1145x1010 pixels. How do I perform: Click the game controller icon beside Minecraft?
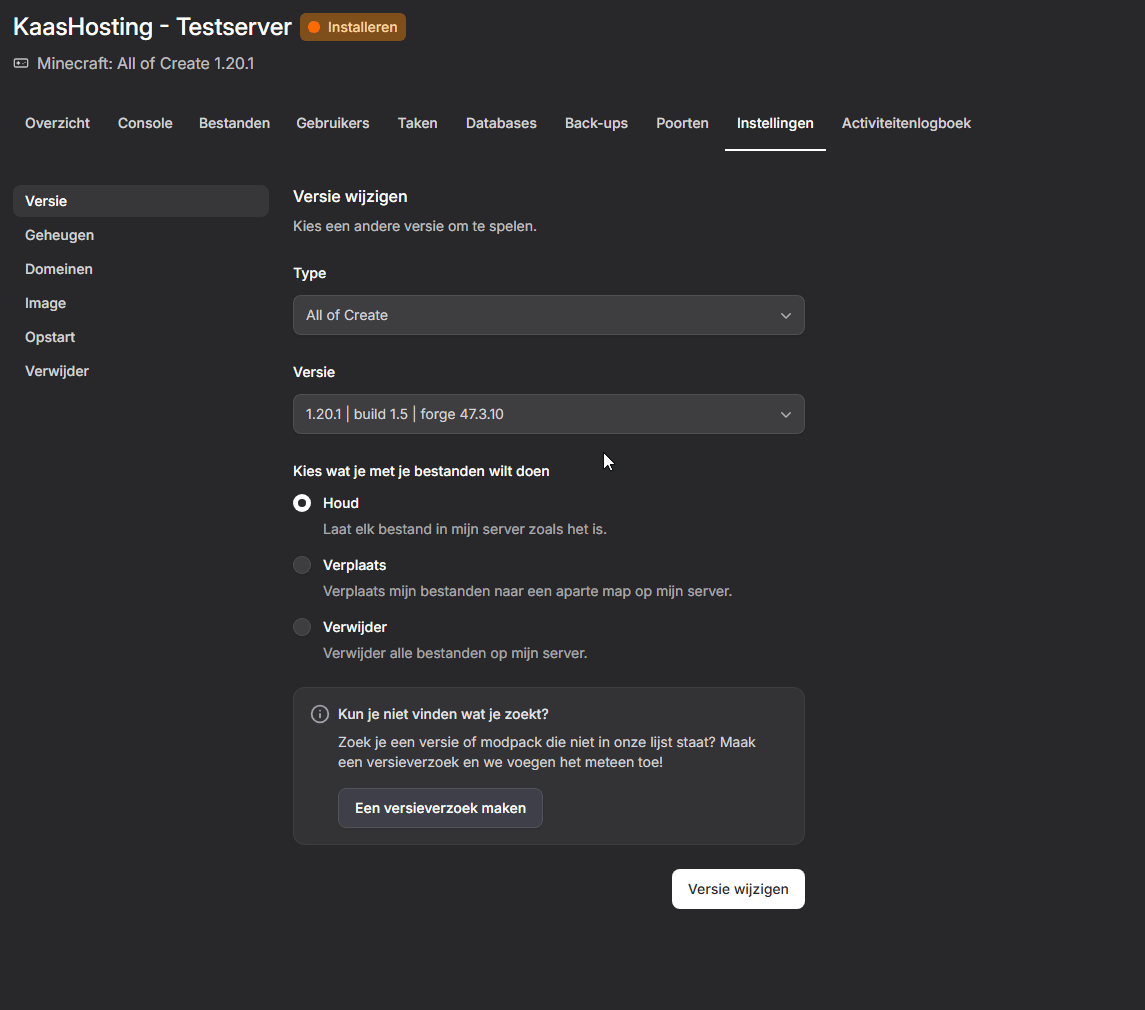pos(21,64)
